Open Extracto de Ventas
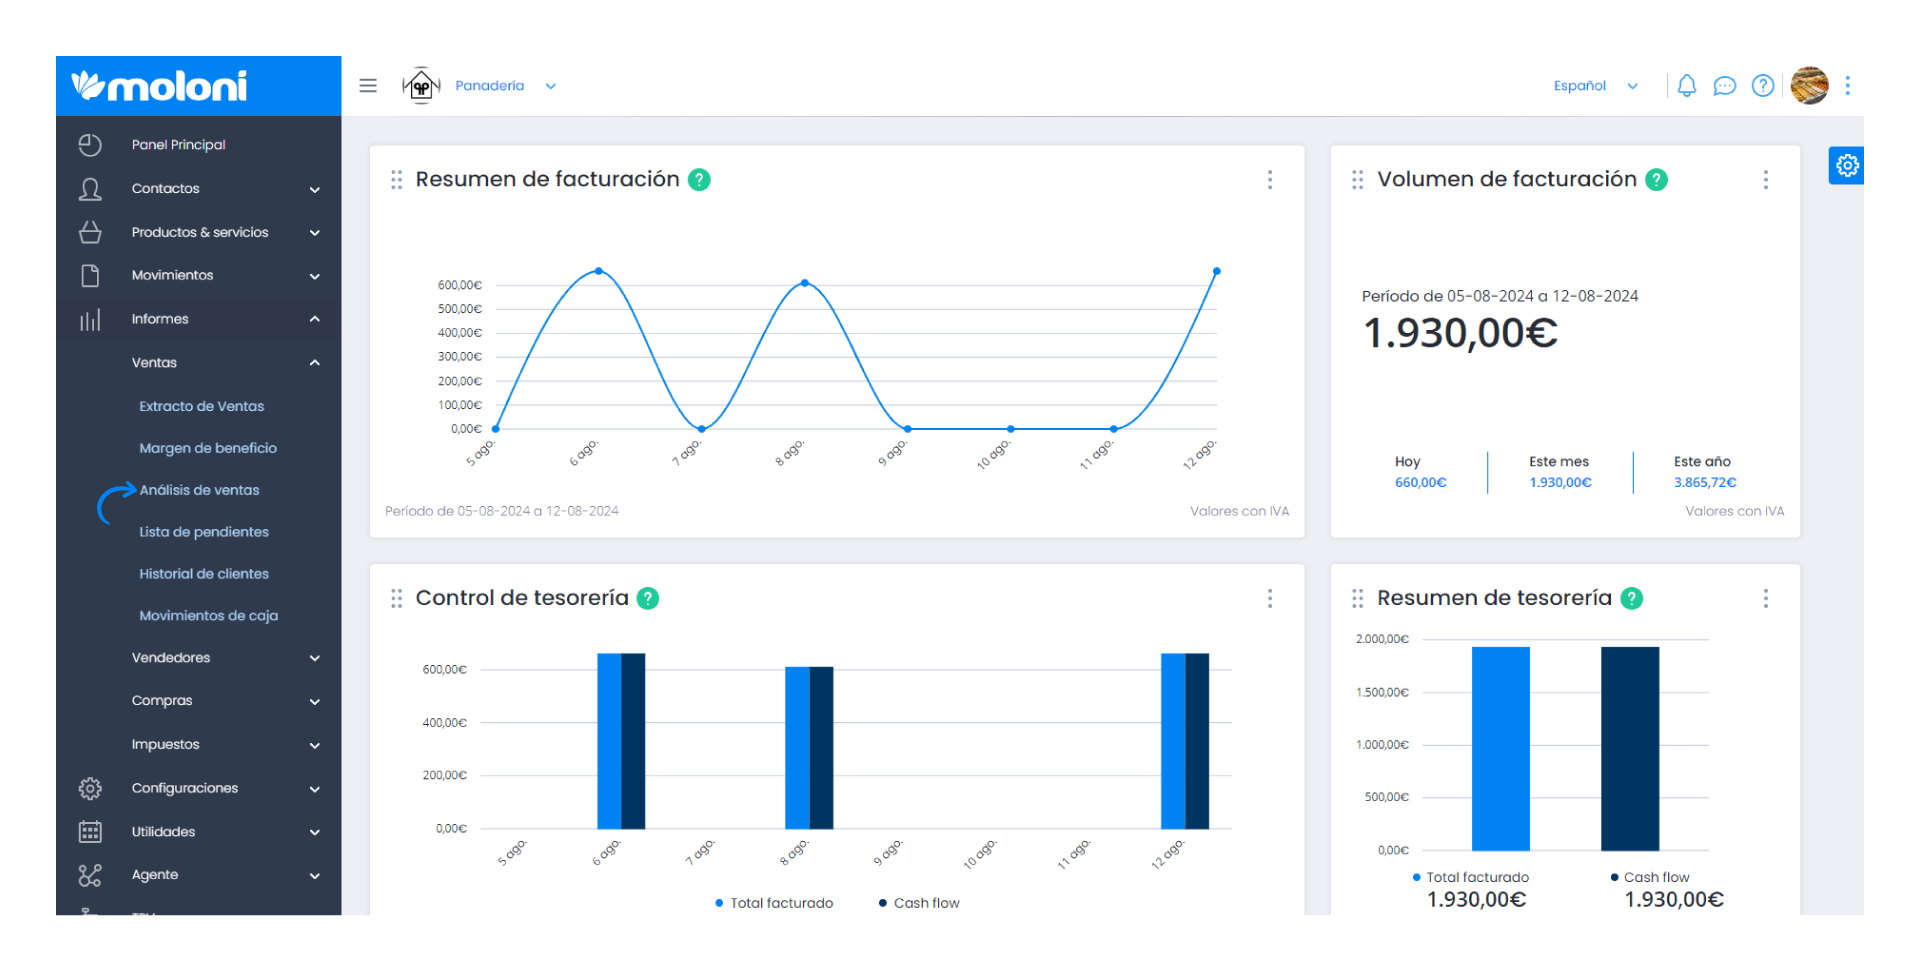The height and width of the screenshot is (971, 1920). (x=202, y=407)
